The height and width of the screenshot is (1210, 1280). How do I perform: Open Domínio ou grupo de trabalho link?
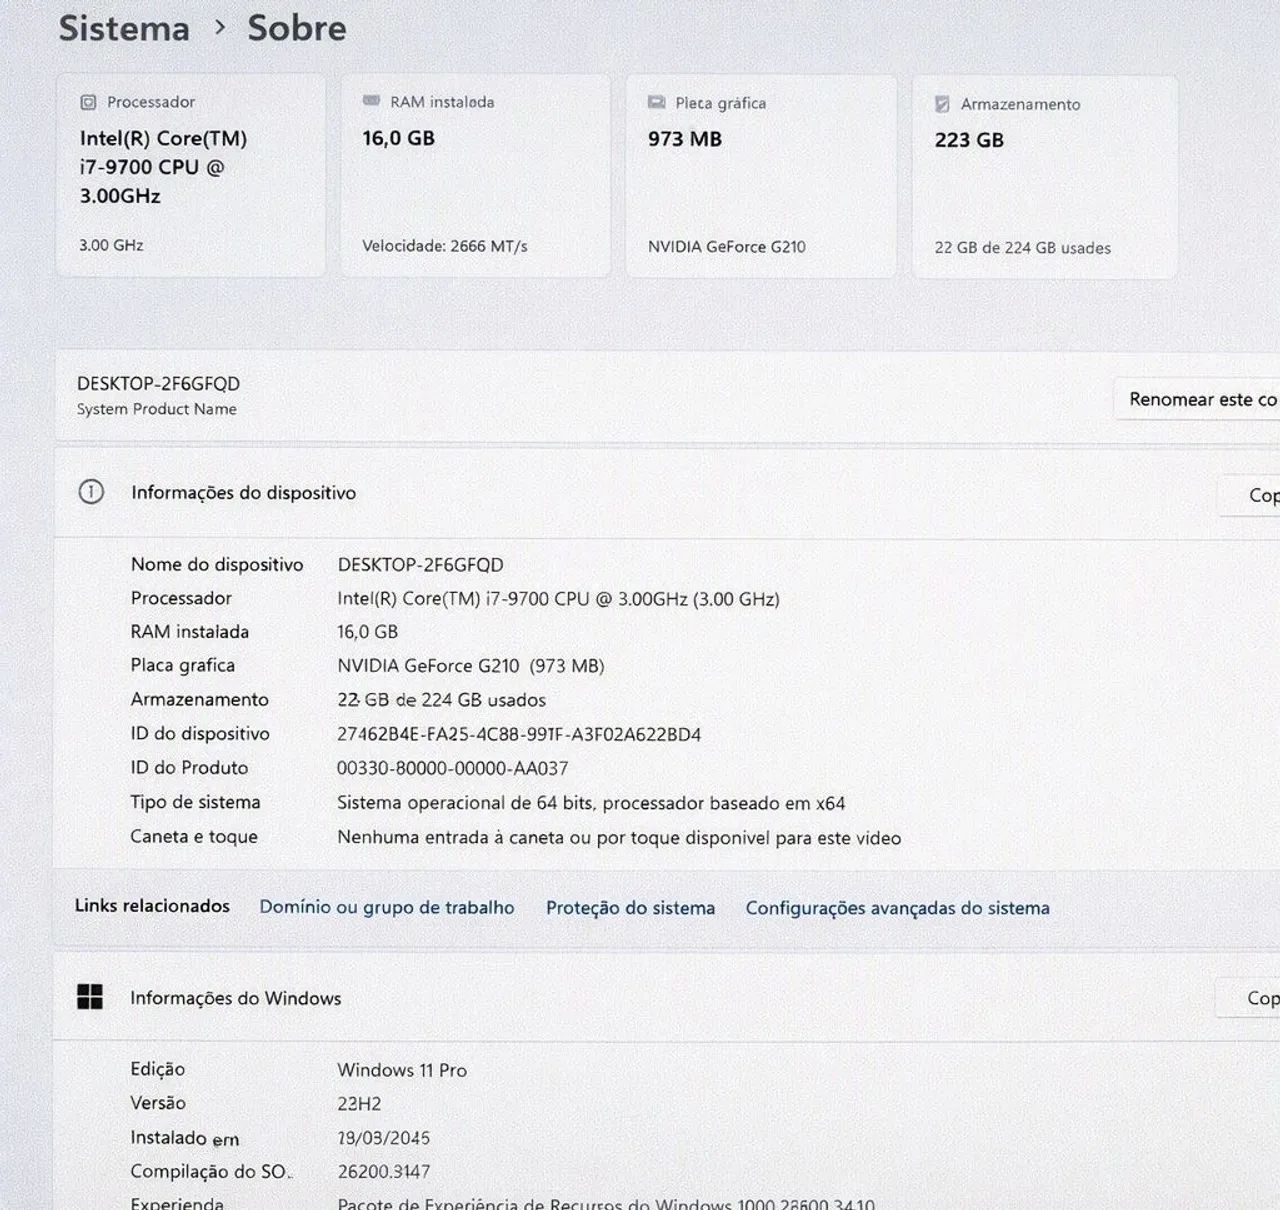(x=387, y=907)
